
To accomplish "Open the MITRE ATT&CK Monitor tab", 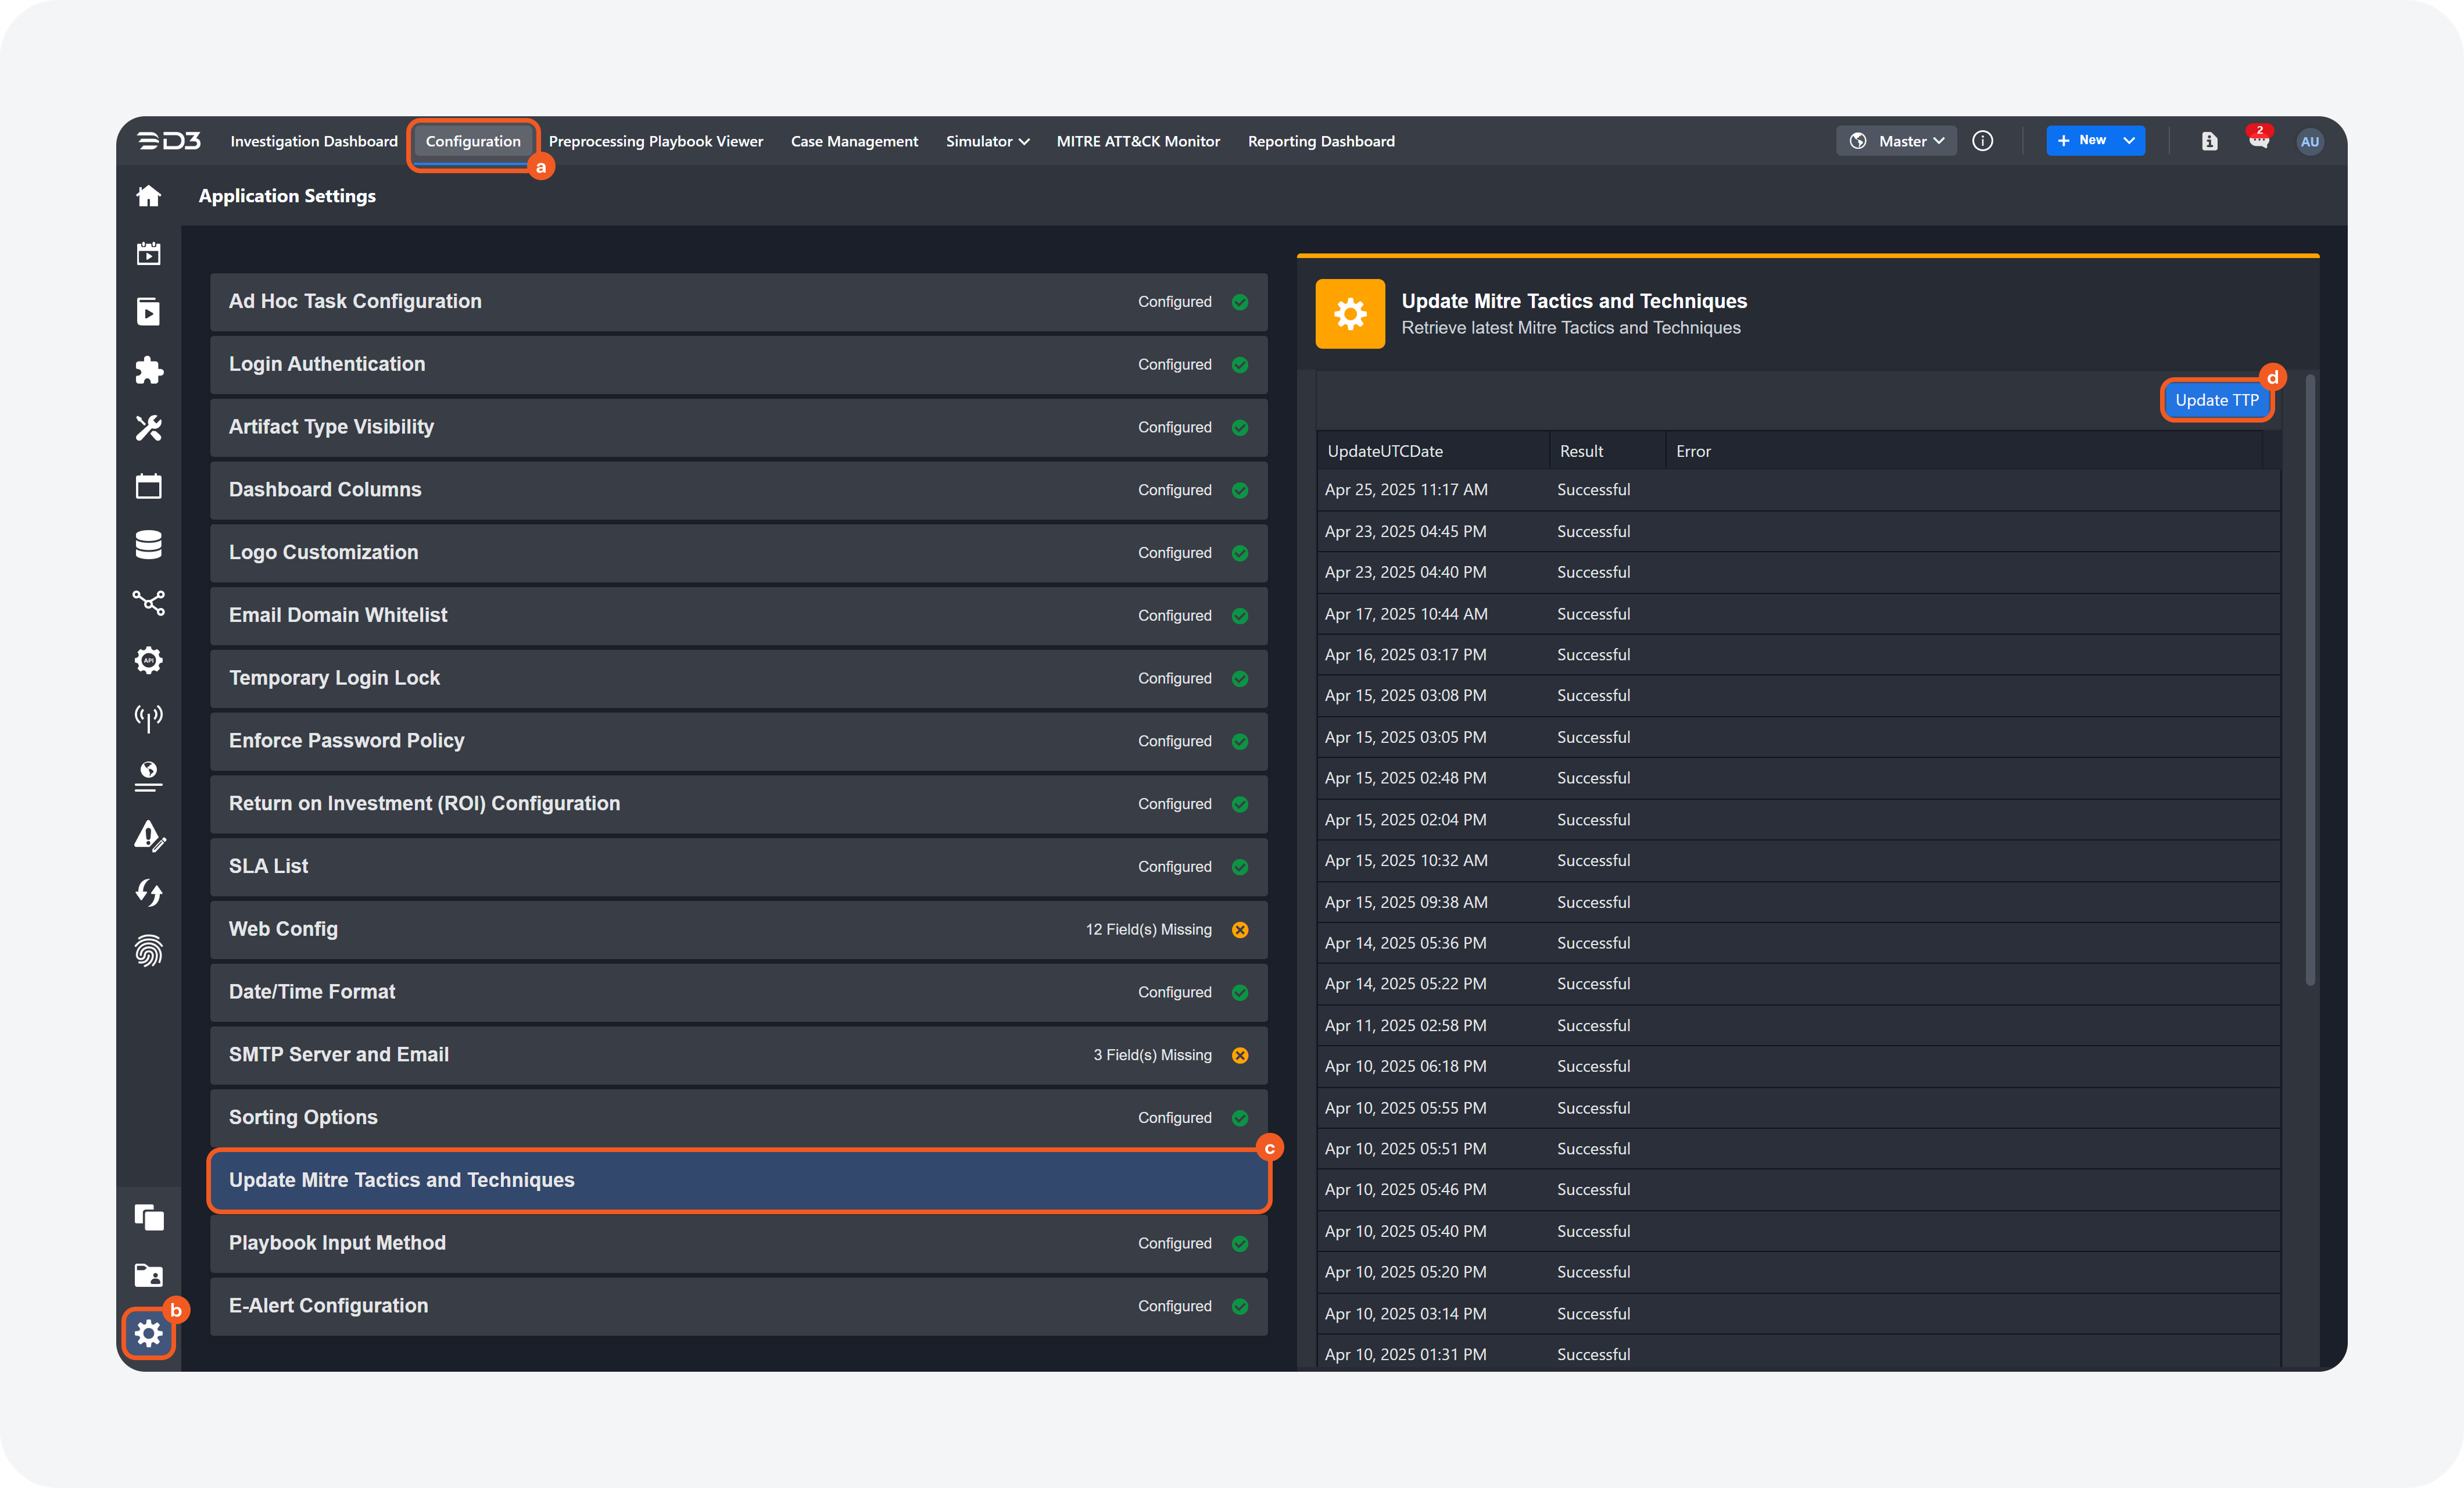I will point(1138,141).
